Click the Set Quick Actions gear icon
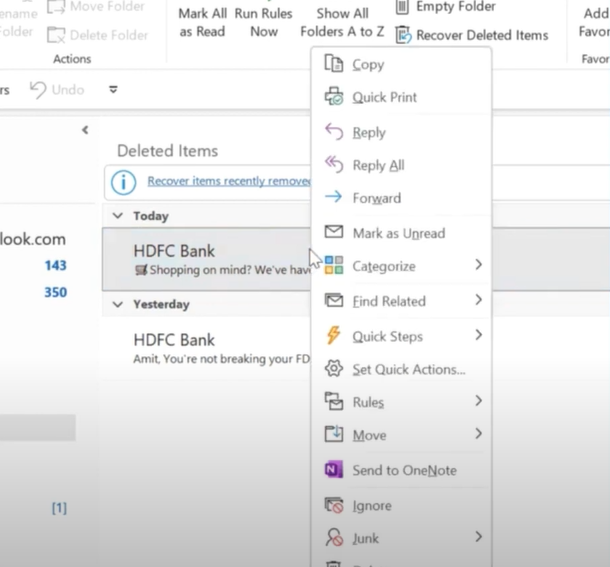The image size is (610, 567). click(x=334, y=368)
